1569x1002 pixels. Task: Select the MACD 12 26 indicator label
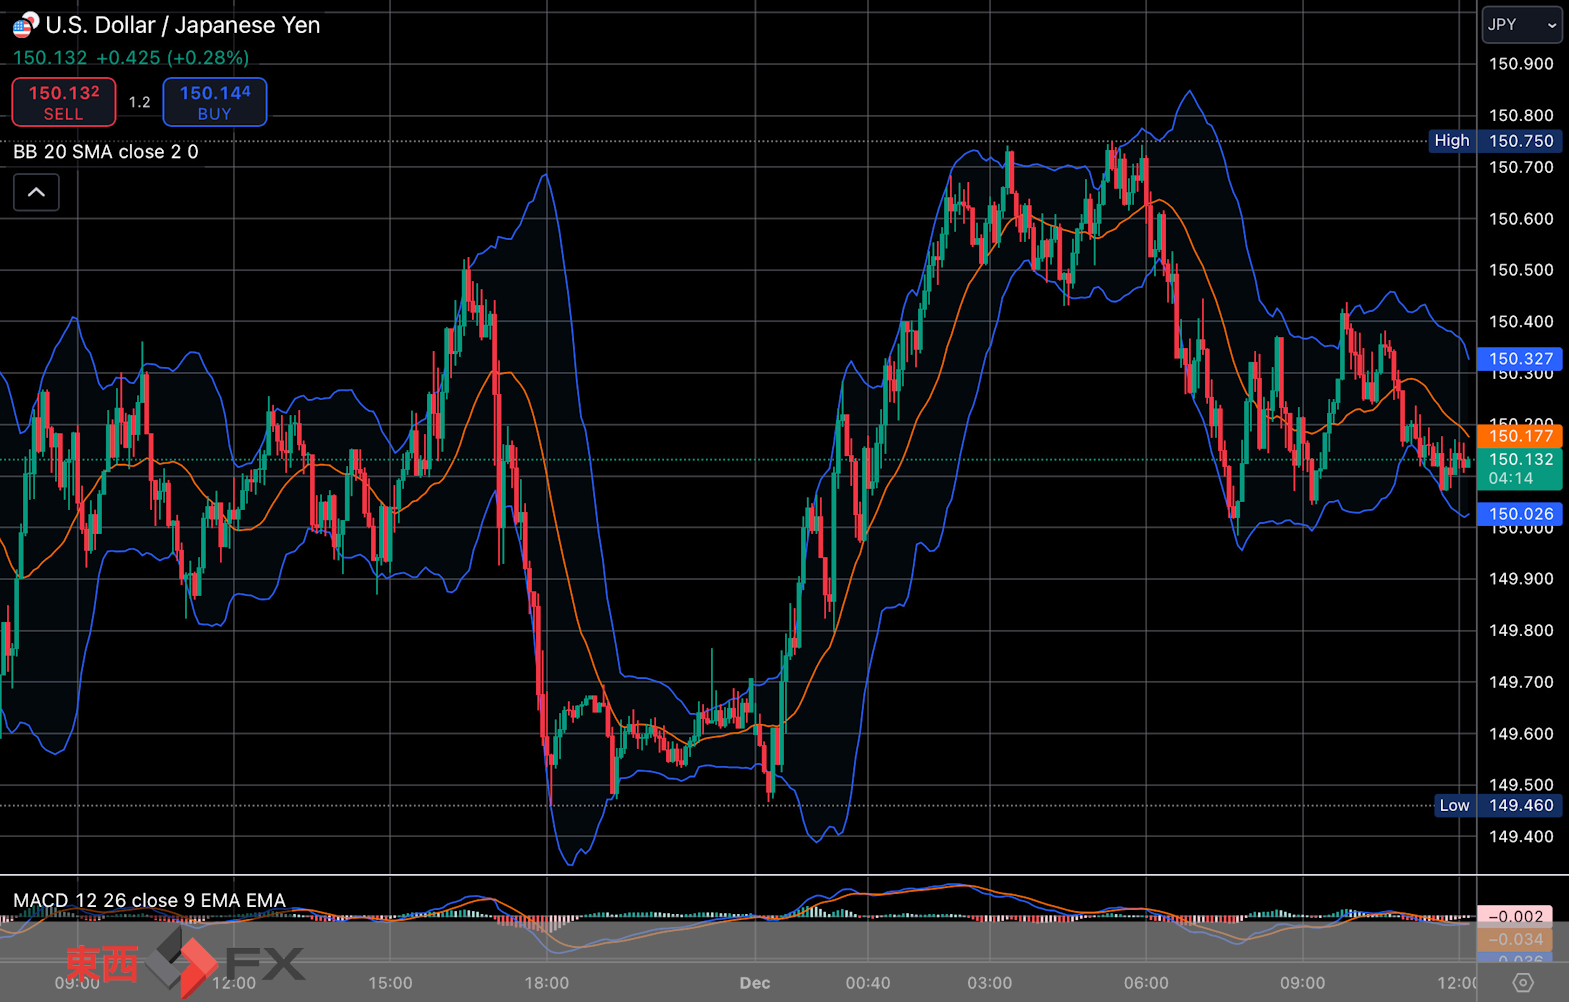(149, 900)
